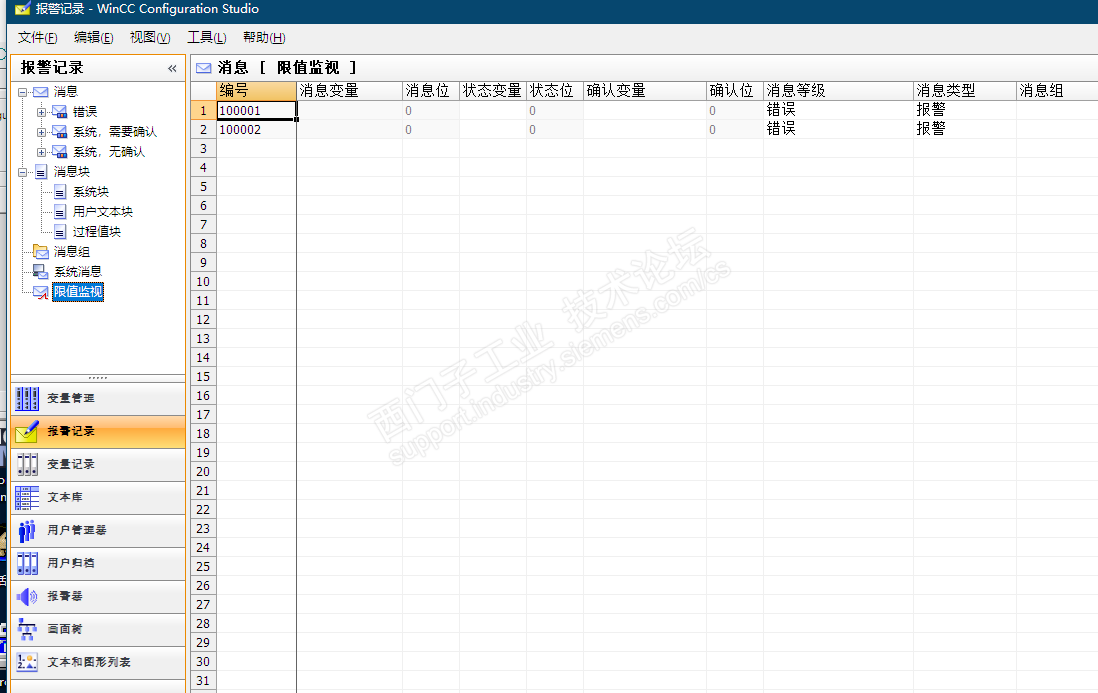This screenshot has height=693, width=1098.
Task: Click the 系统块 block icon
Action: pyautogui.click(x=60, y=192)
